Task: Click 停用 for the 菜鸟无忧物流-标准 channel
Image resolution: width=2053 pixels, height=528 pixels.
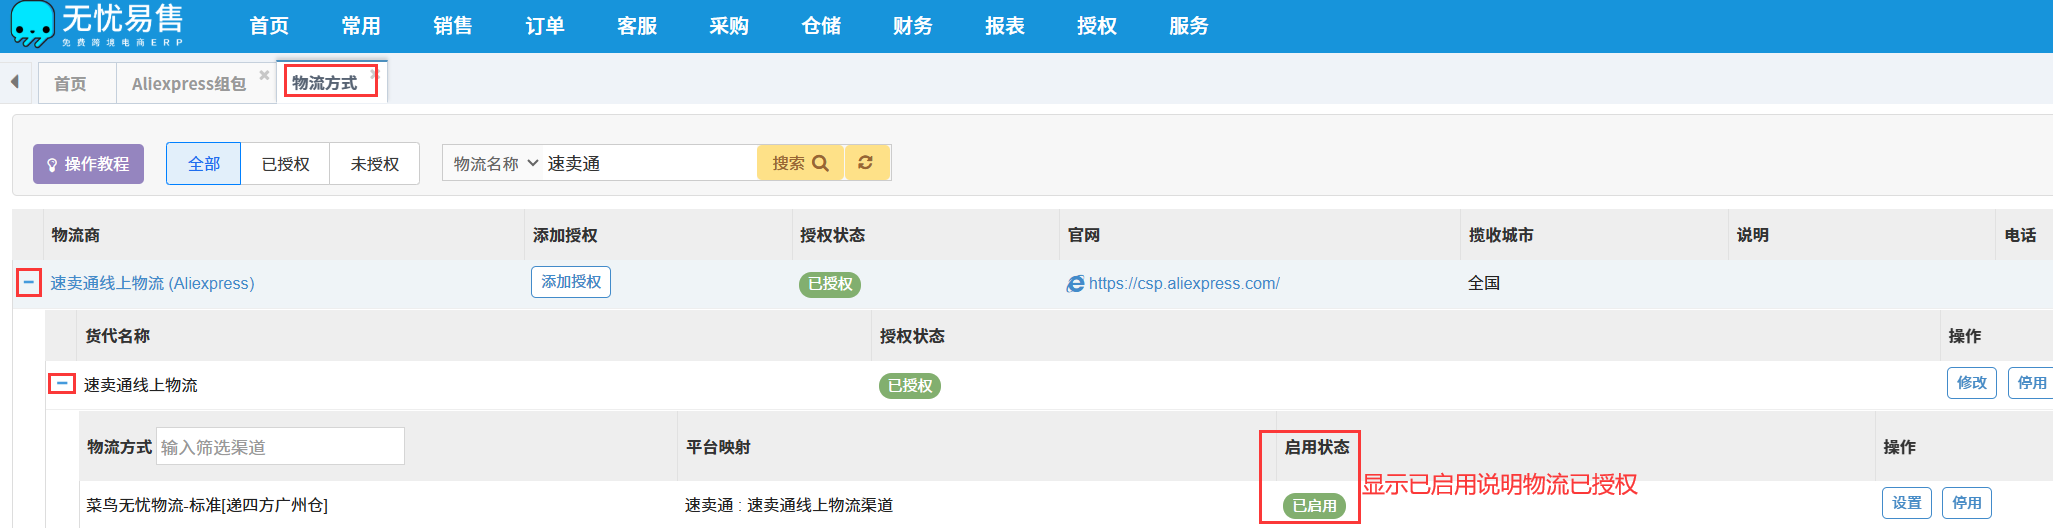Action: pos(1967,503)
